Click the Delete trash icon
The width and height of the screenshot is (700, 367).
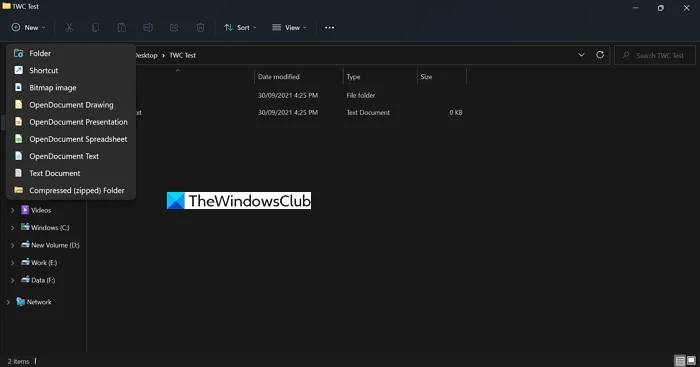tap(200, 28)
